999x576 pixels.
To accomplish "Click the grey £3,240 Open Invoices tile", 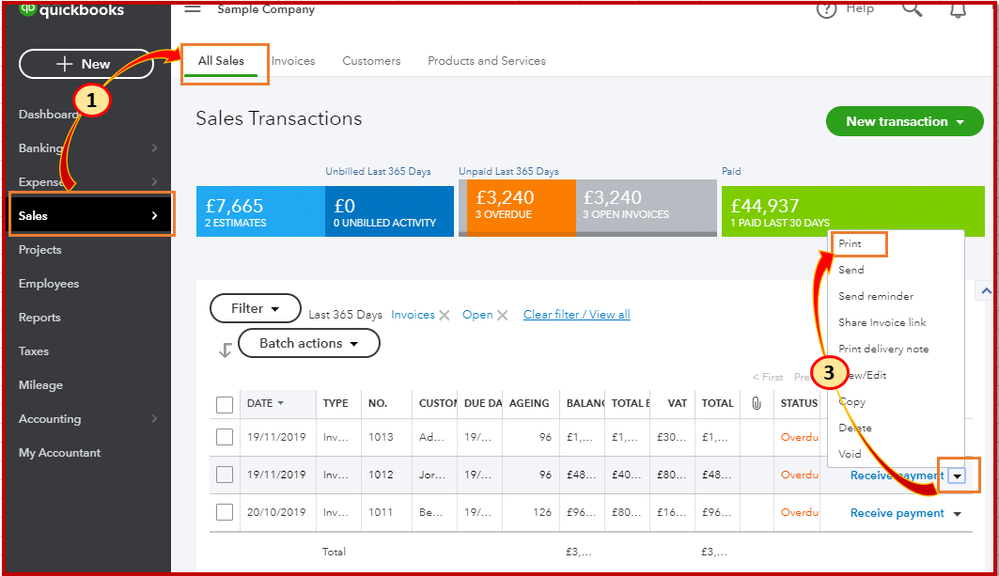I will click(647, 208).
